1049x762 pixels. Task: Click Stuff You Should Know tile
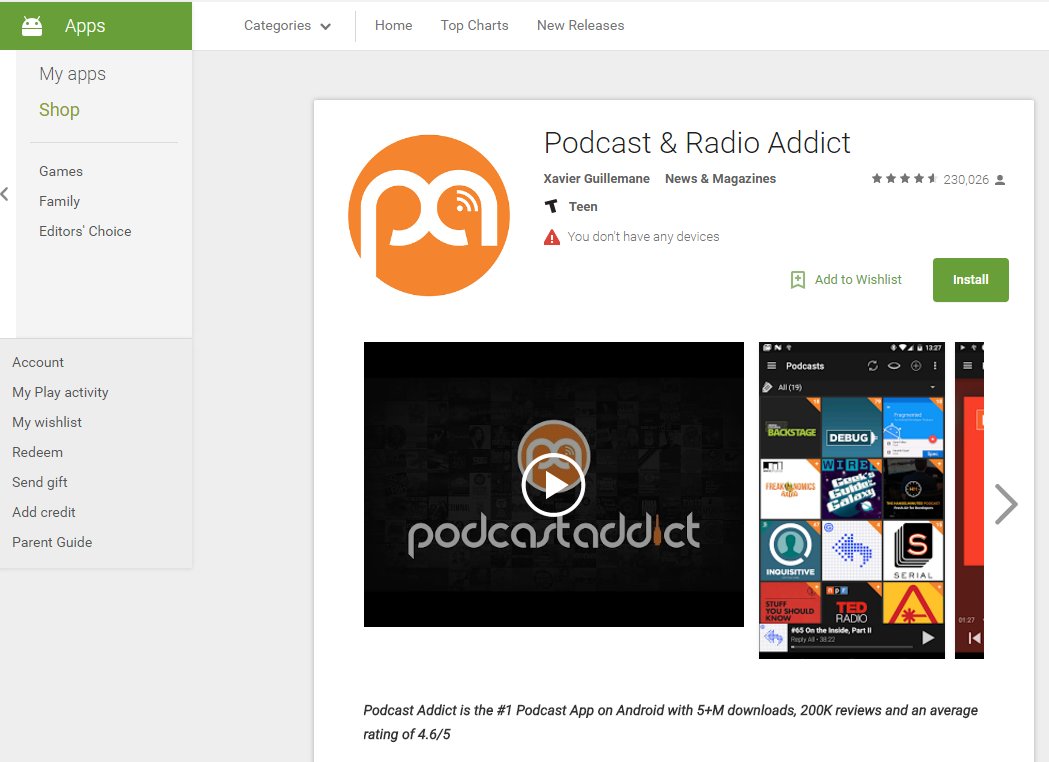[790, 603]
